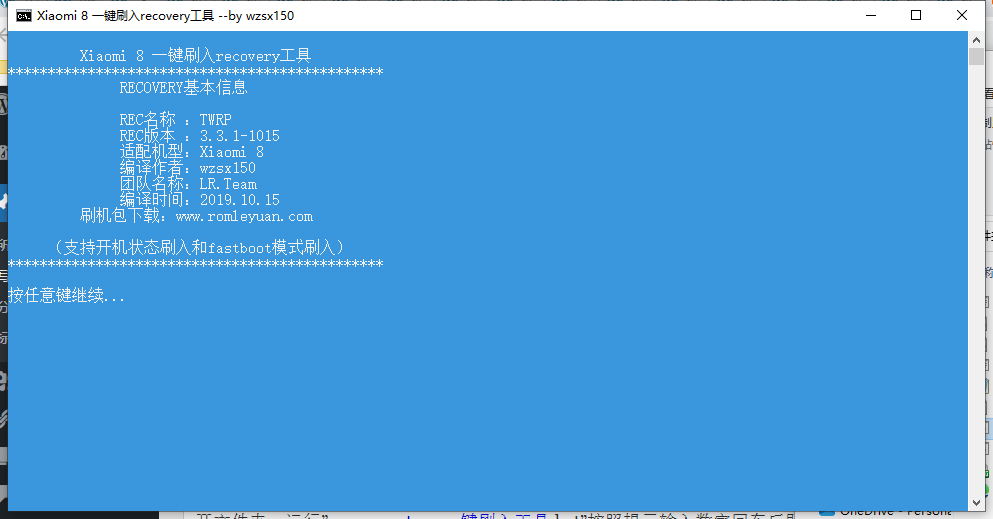Image resolution: width=993 pixels, height=519 pixels.
Task: Click the REC版本 3.3.1-1015 line
Action: tap(199, 135)
